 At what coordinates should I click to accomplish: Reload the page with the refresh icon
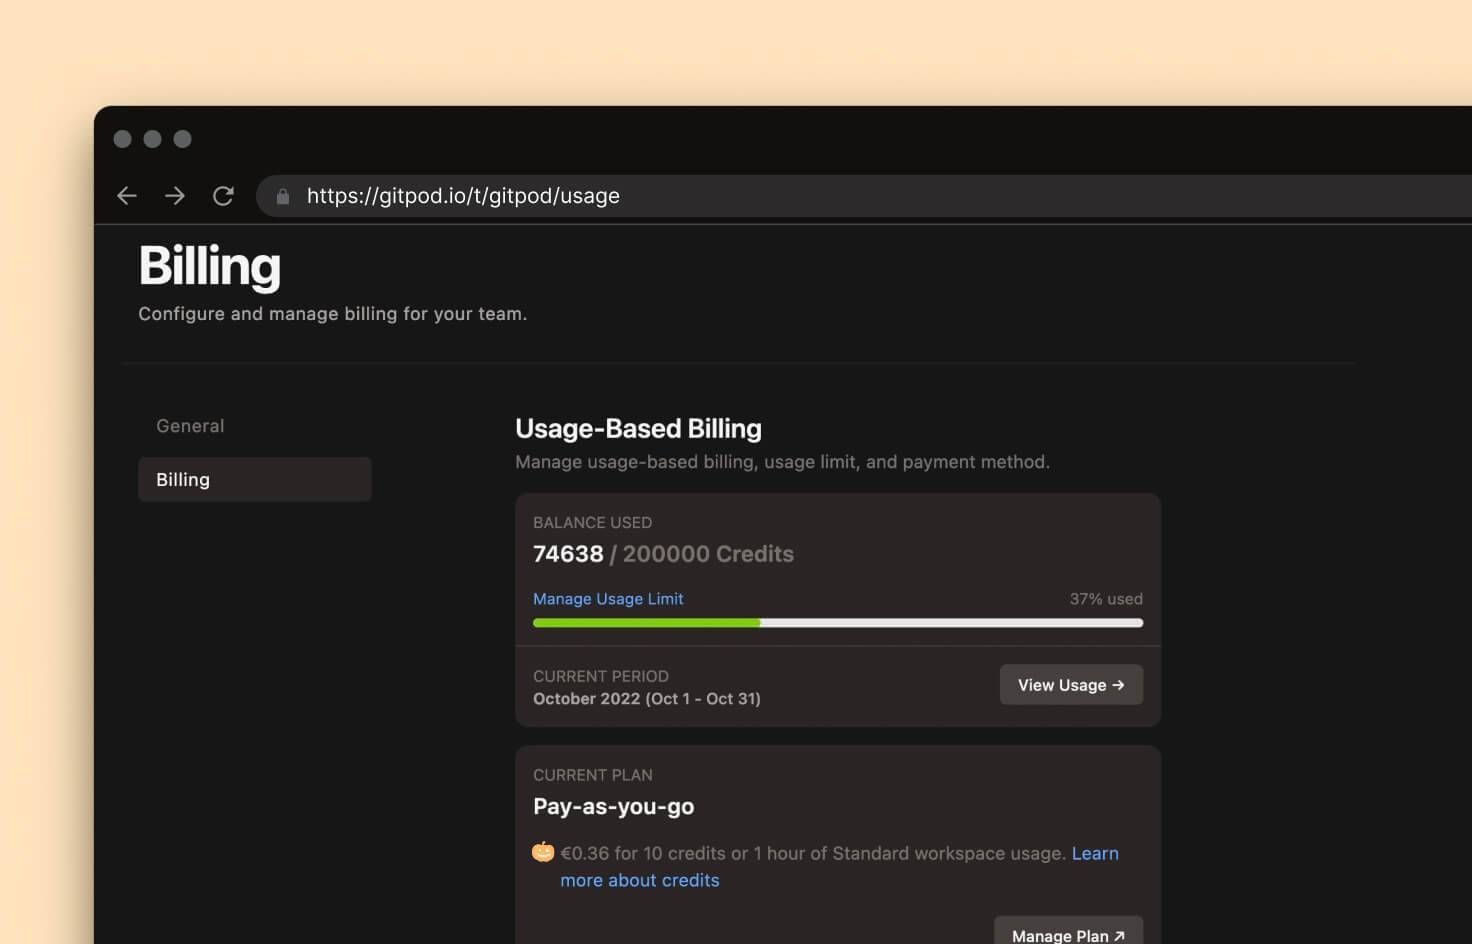point(223,196)
